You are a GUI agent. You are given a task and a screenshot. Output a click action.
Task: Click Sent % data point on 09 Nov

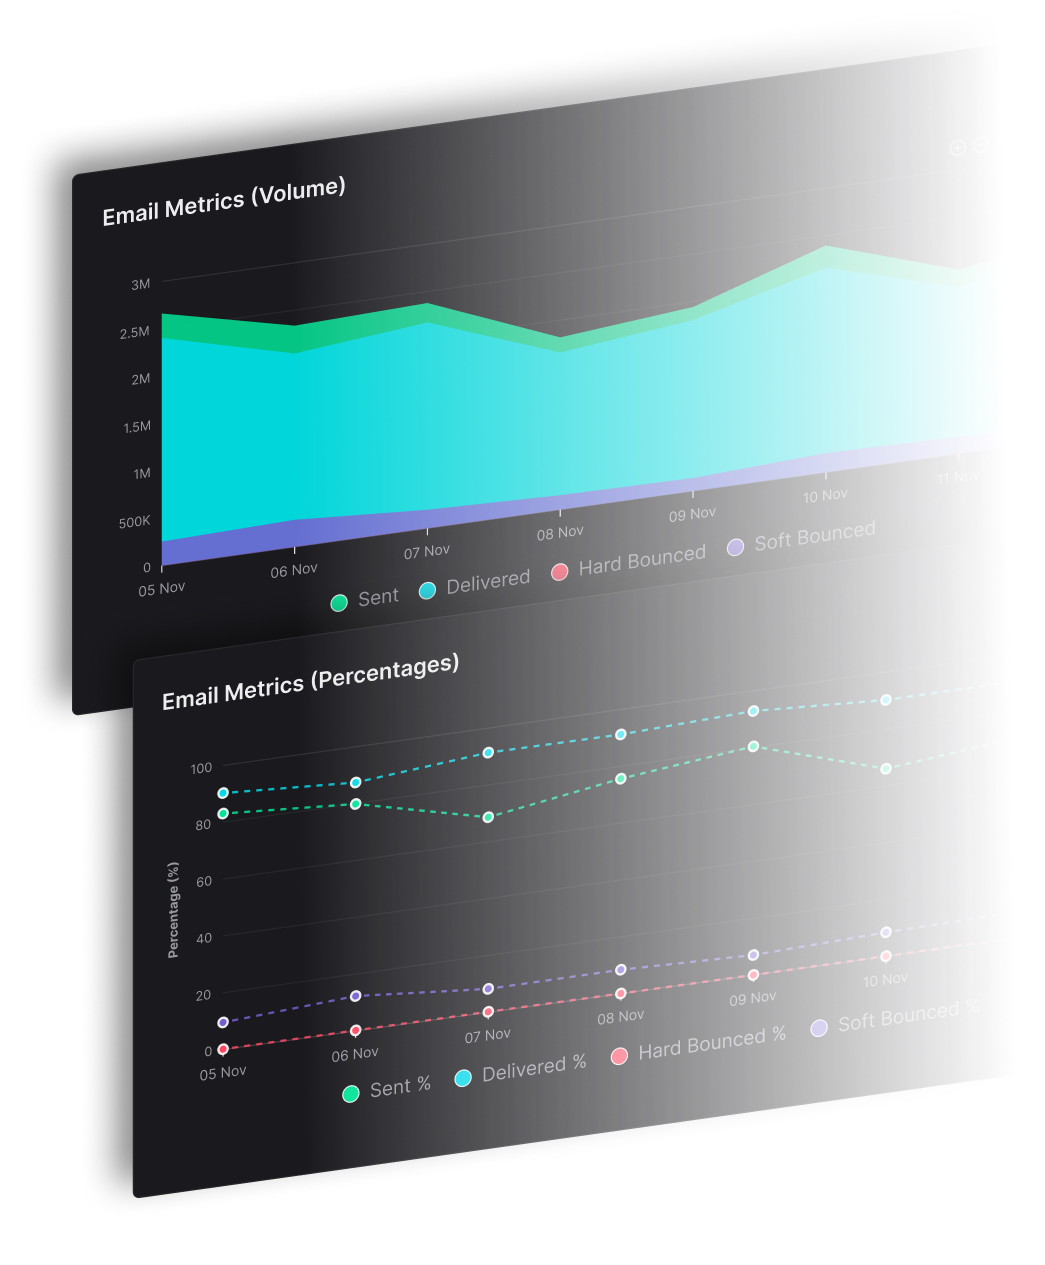[x=753, y=746]
